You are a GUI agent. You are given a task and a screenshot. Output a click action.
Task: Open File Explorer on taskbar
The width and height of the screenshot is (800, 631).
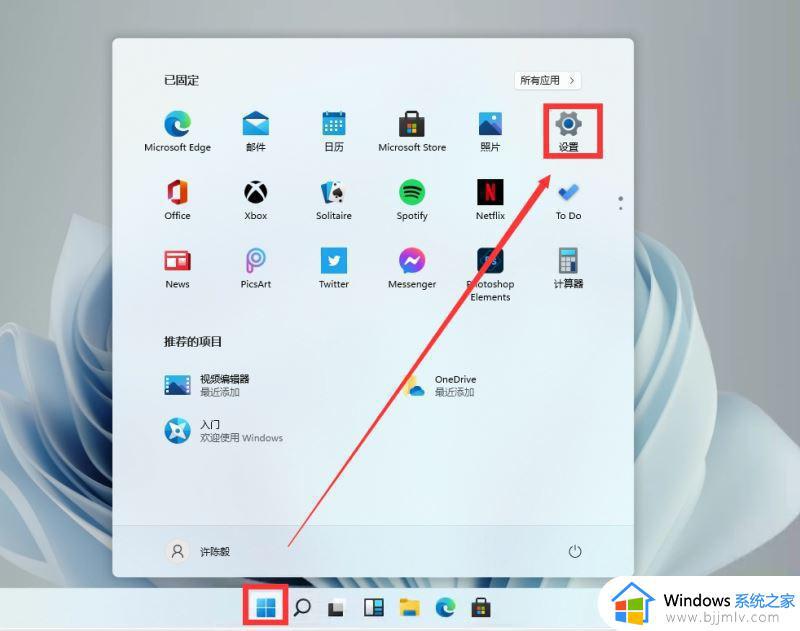(409, 607)
